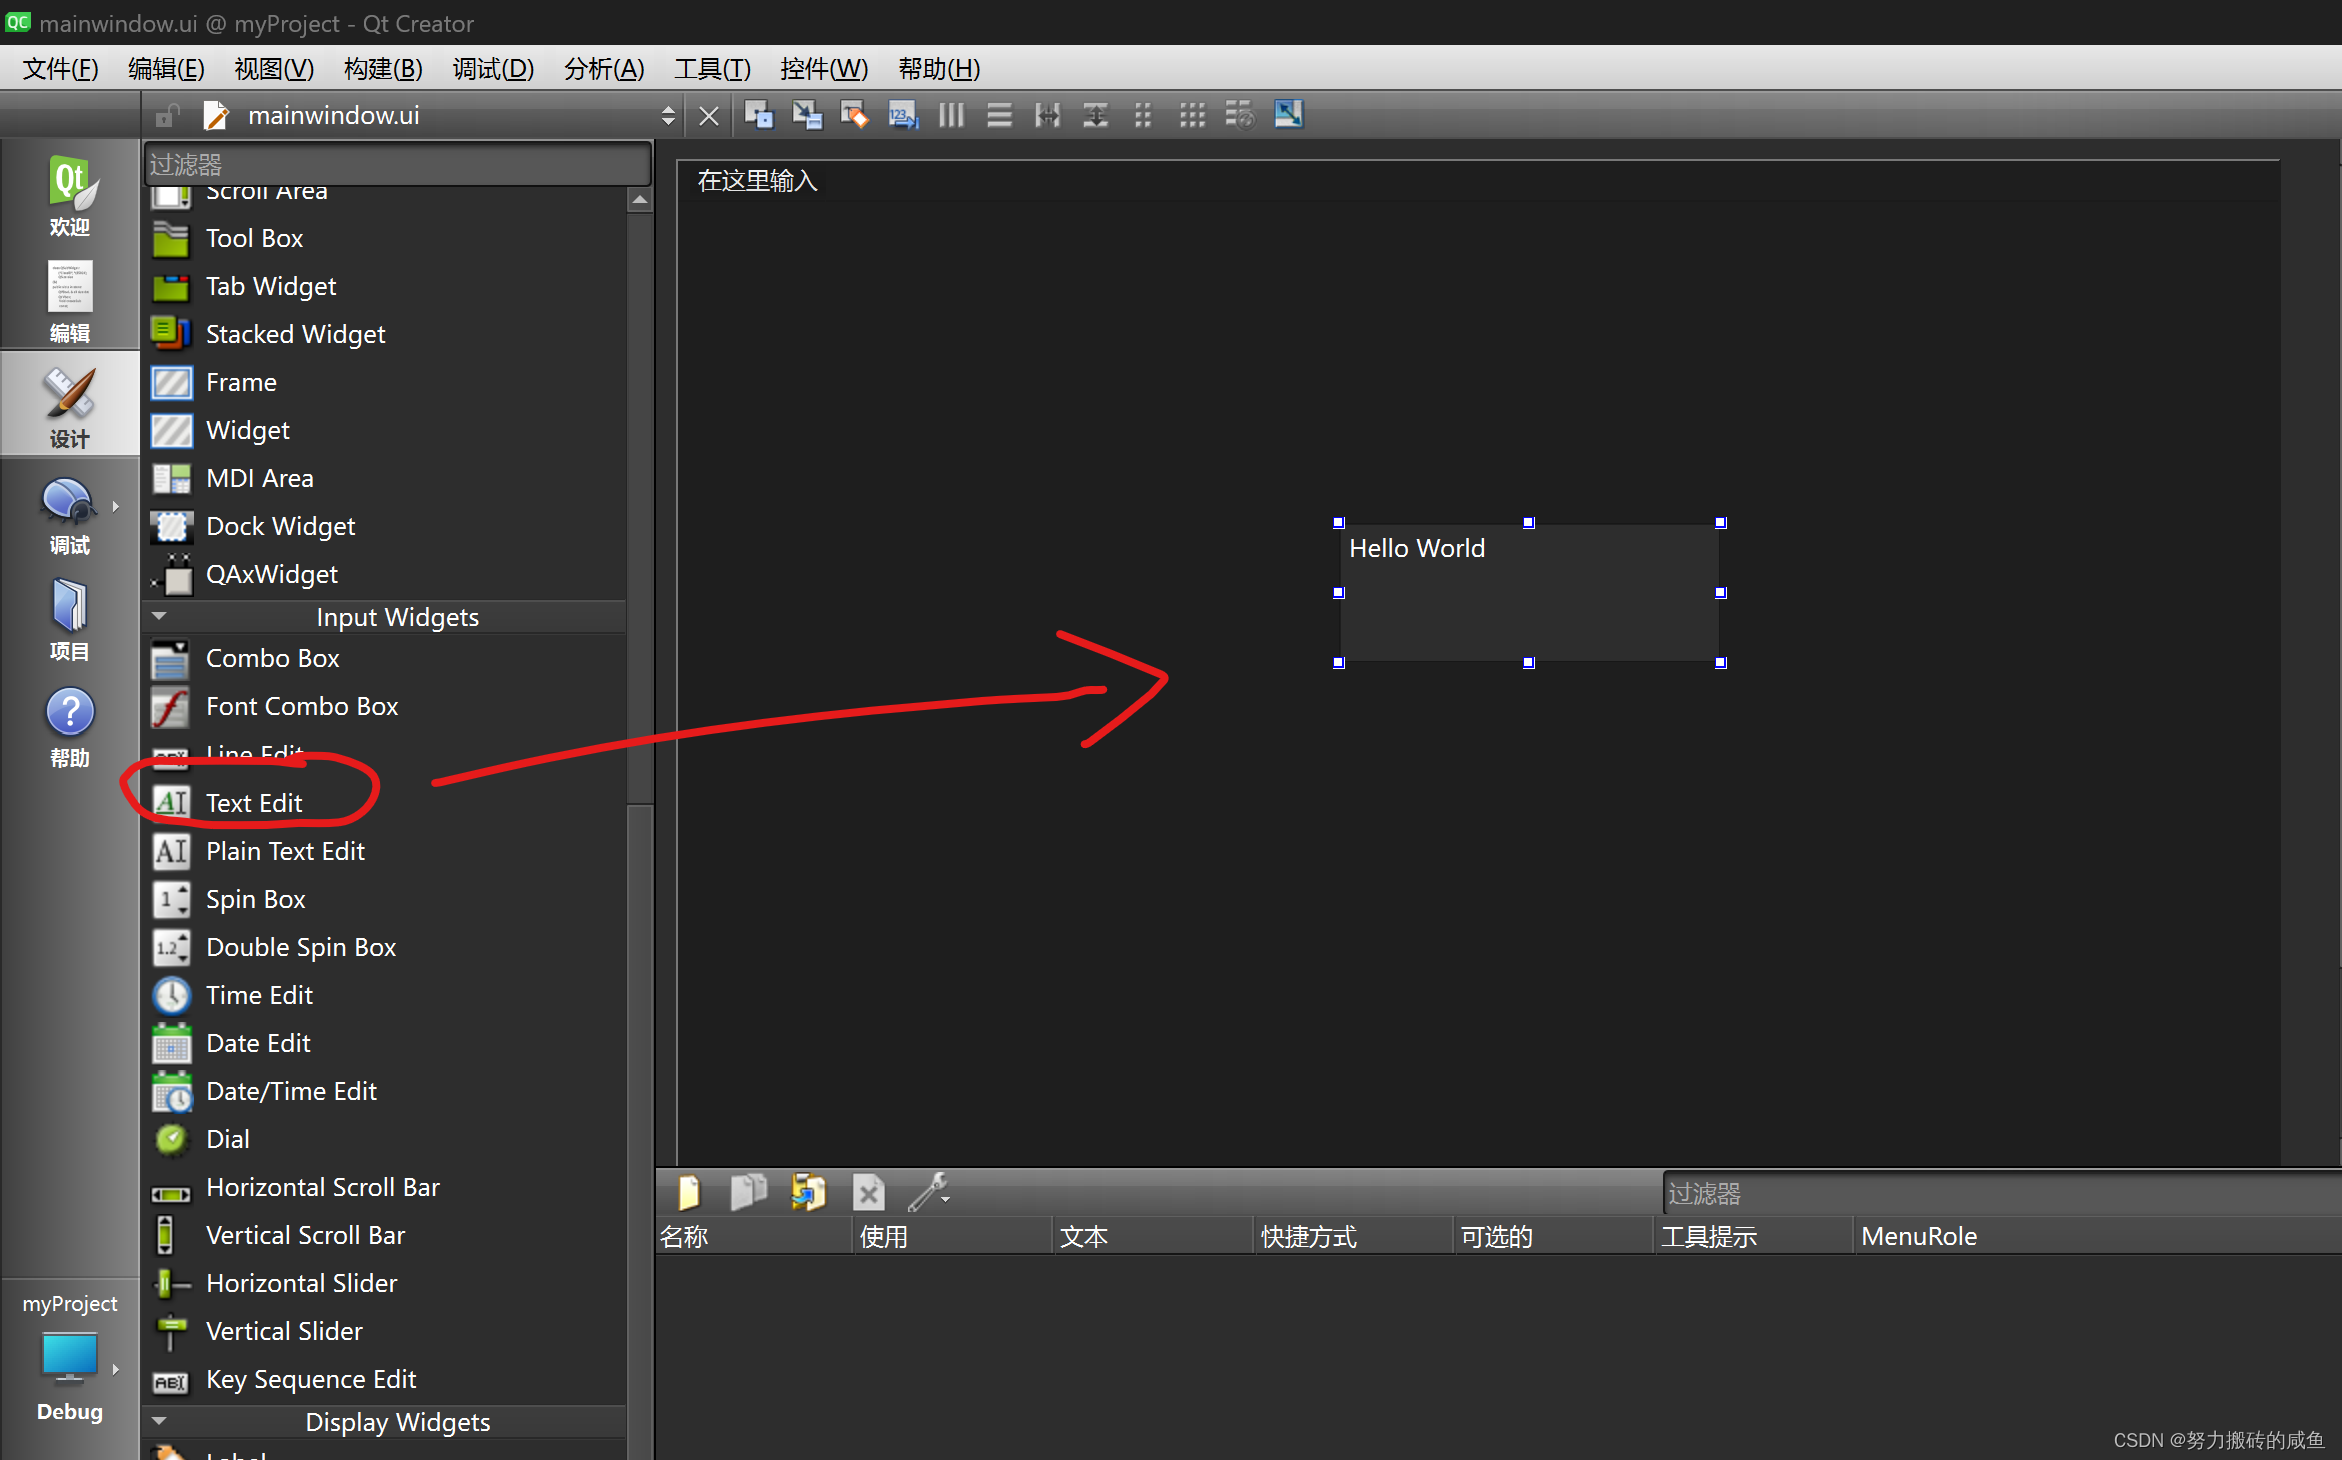This screenshot has height=1460, width=2342.
Task: Click 在这里输入 on the form menu bar
Action: click(757, 181)
